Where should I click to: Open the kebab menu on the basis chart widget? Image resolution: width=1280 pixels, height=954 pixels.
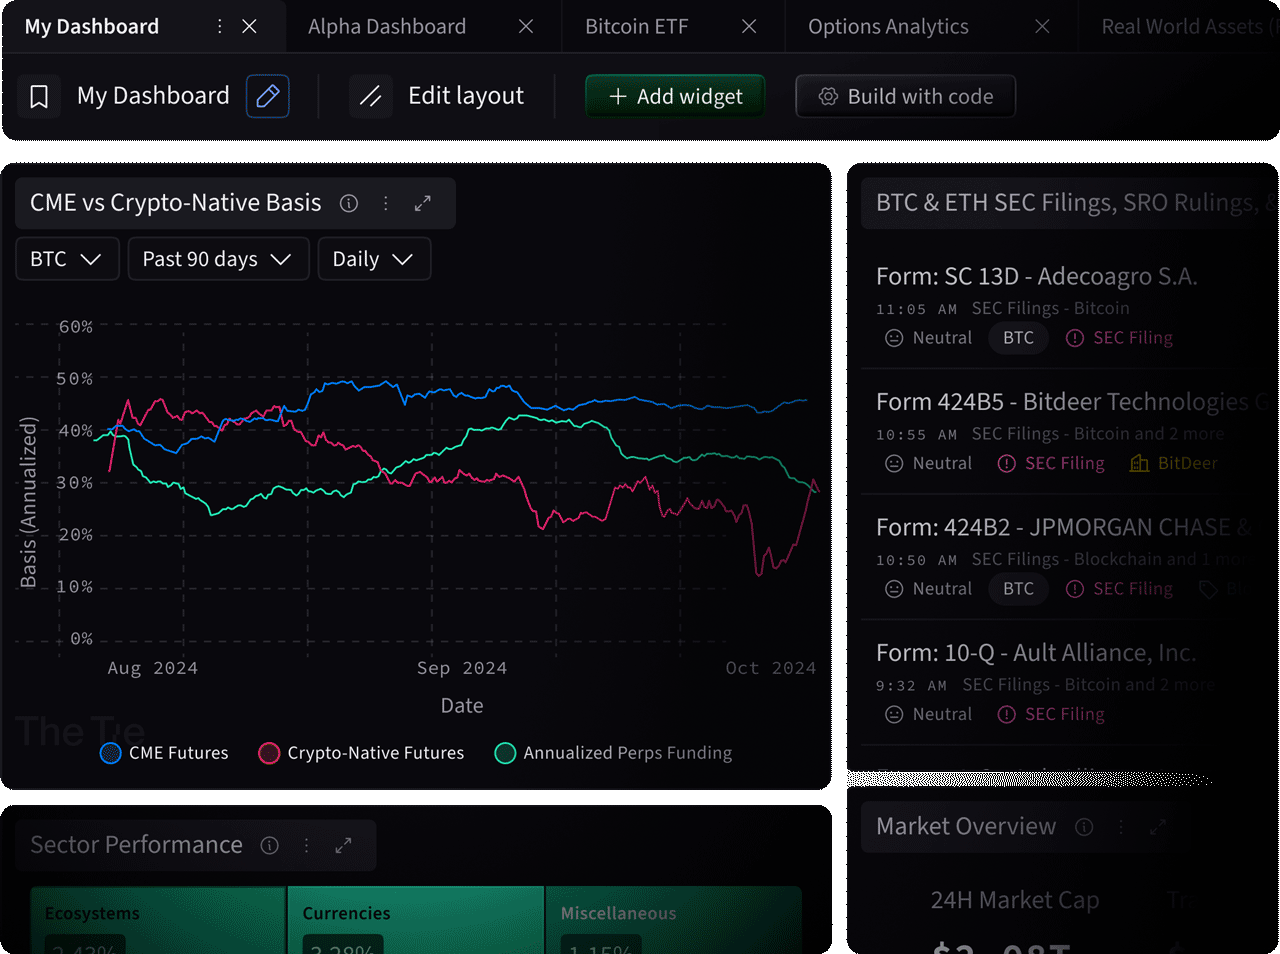click(x=385, y=202)
